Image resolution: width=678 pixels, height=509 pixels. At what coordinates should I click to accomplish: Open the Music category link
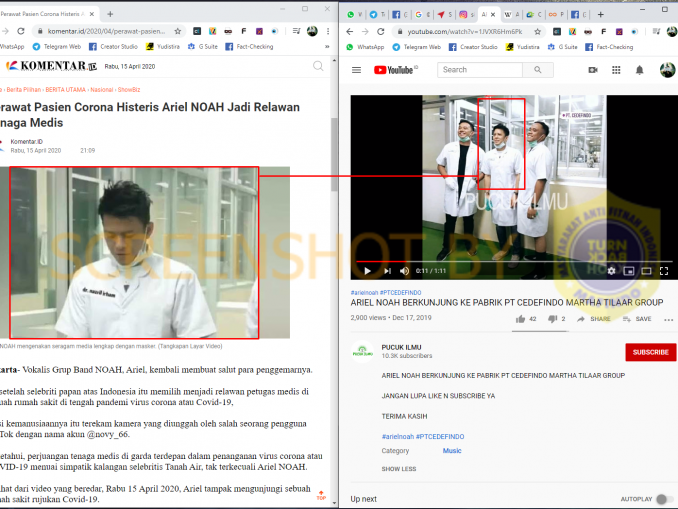(x=452, y=451)
